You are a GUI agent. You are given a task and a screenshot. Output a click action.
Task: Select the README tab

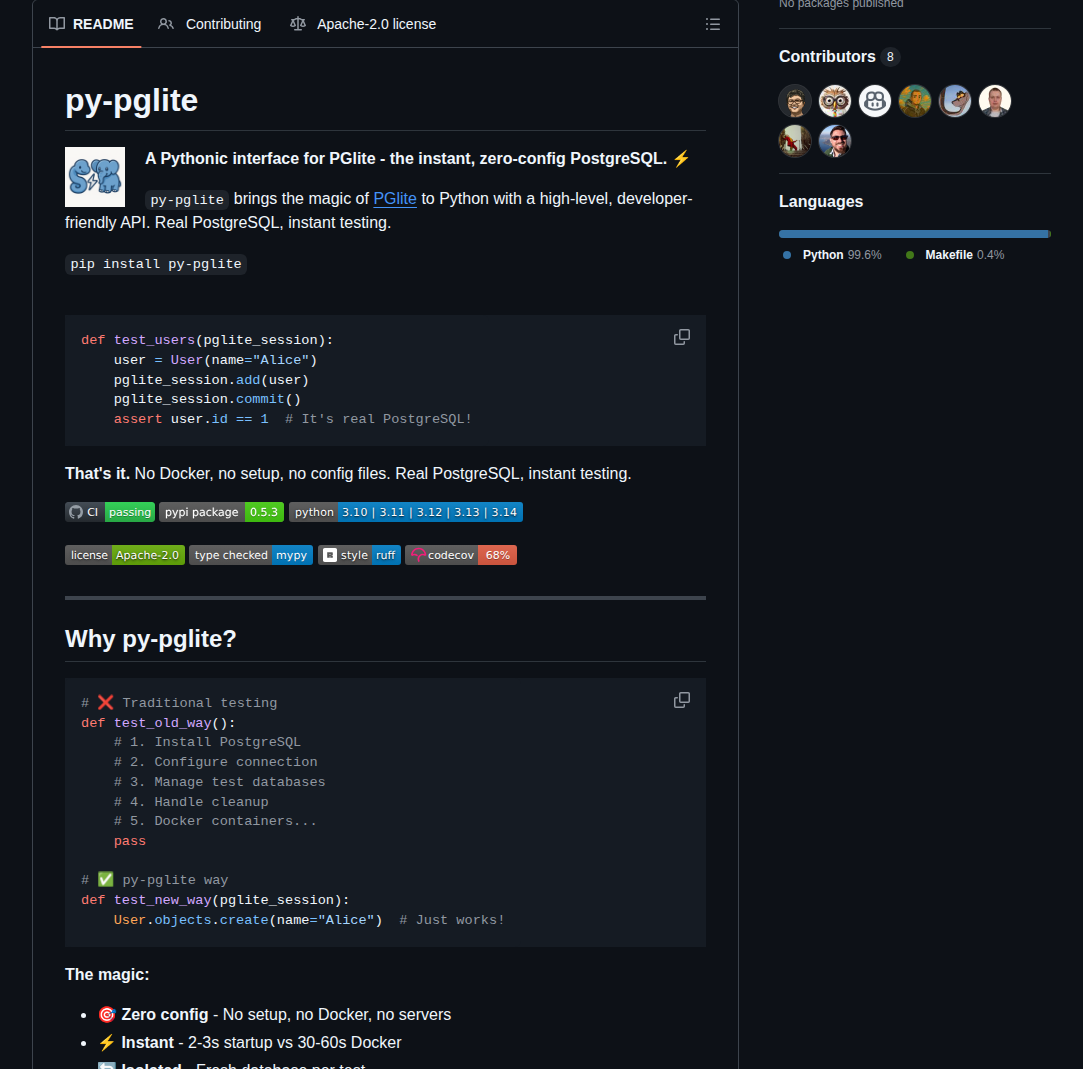[91, 24]
